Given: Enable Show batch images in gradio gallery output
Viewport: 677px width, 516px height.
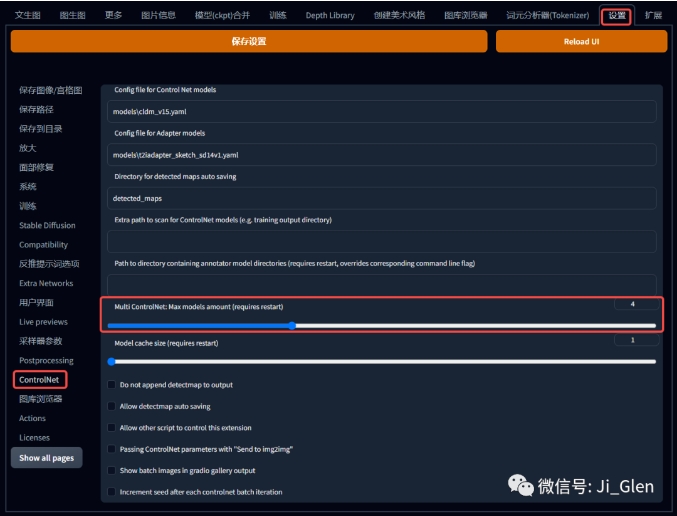Looking at the screenshot, I should [111, 470].
